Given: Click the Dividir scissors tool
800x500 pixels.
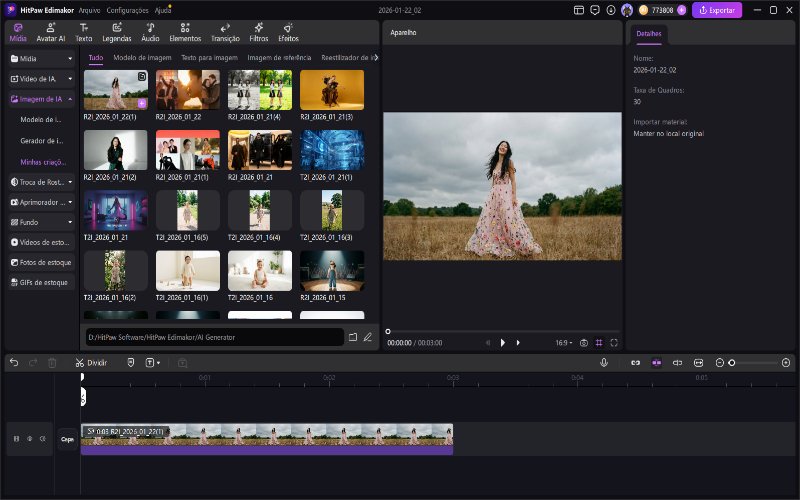Looking at the screenshot, I should pyautogui.click(x=90, y=362).
